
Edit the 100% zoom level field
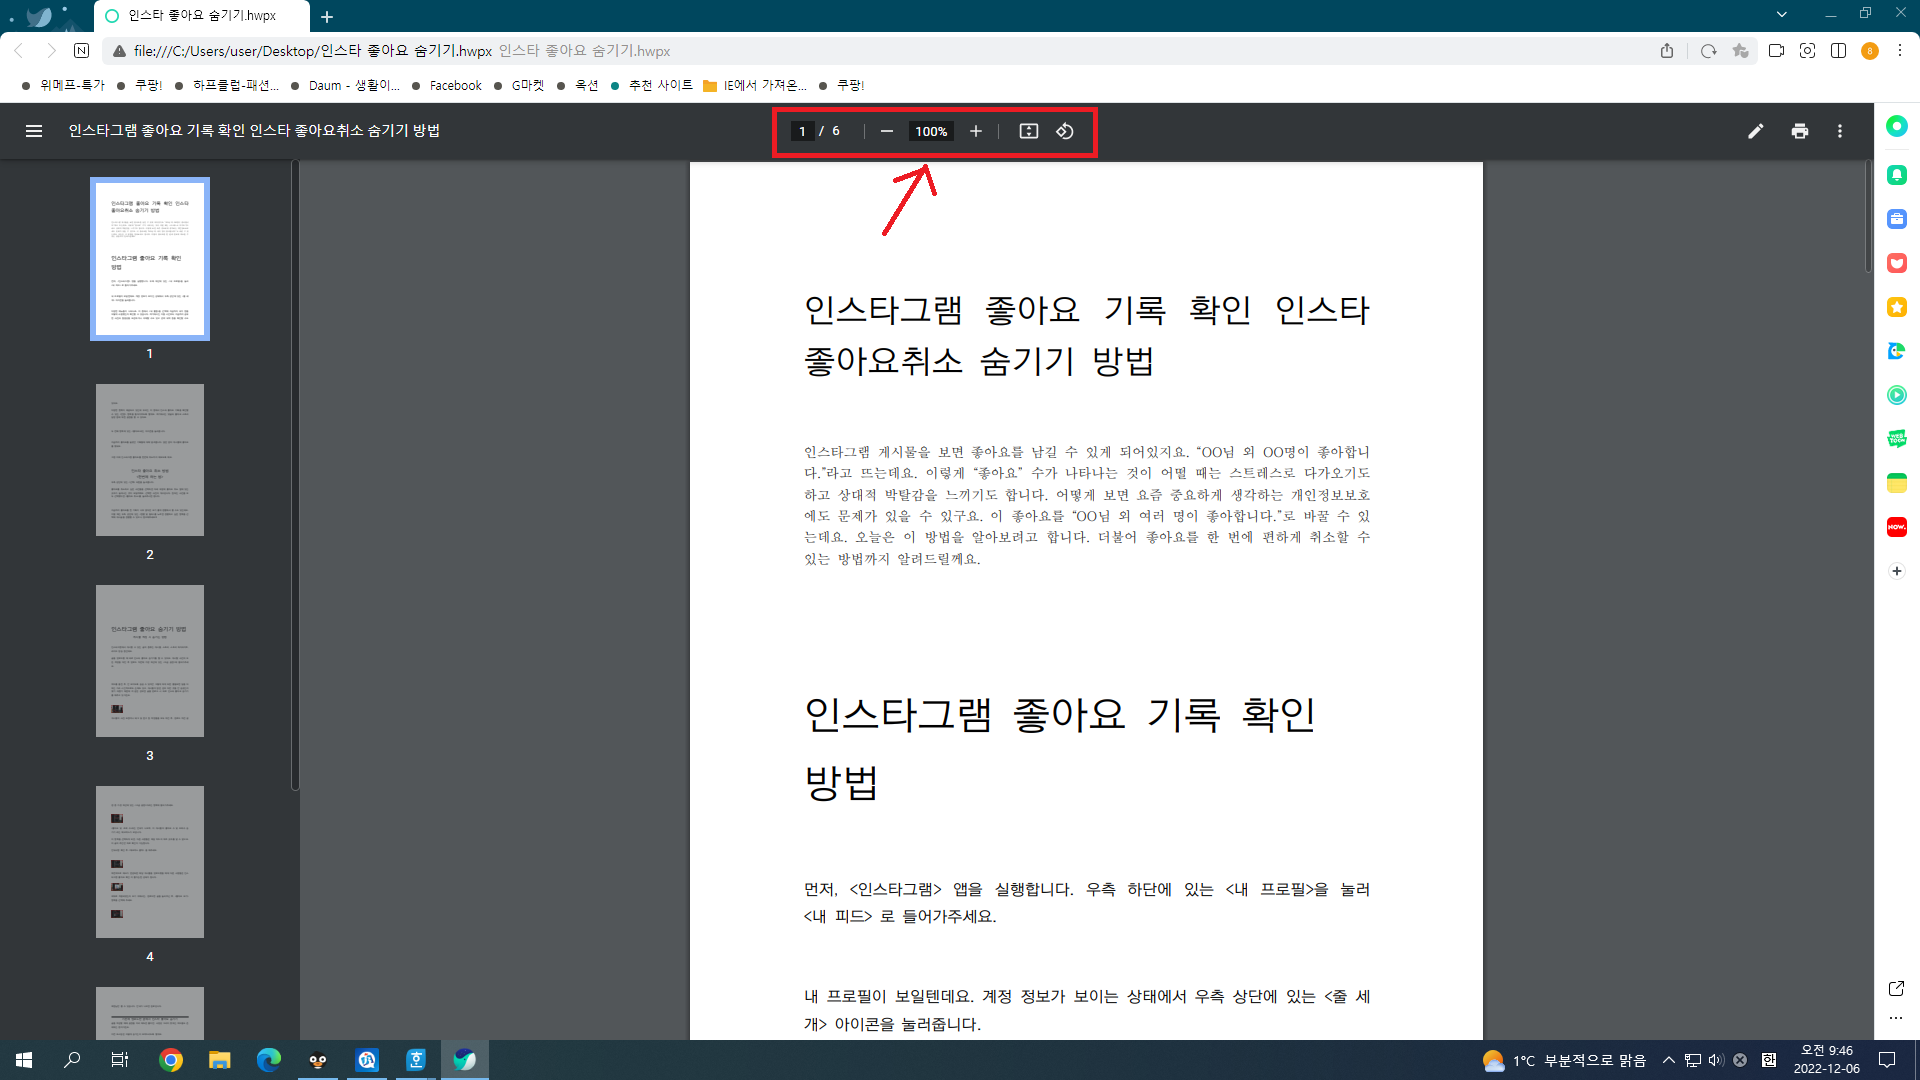click(931, 131)
